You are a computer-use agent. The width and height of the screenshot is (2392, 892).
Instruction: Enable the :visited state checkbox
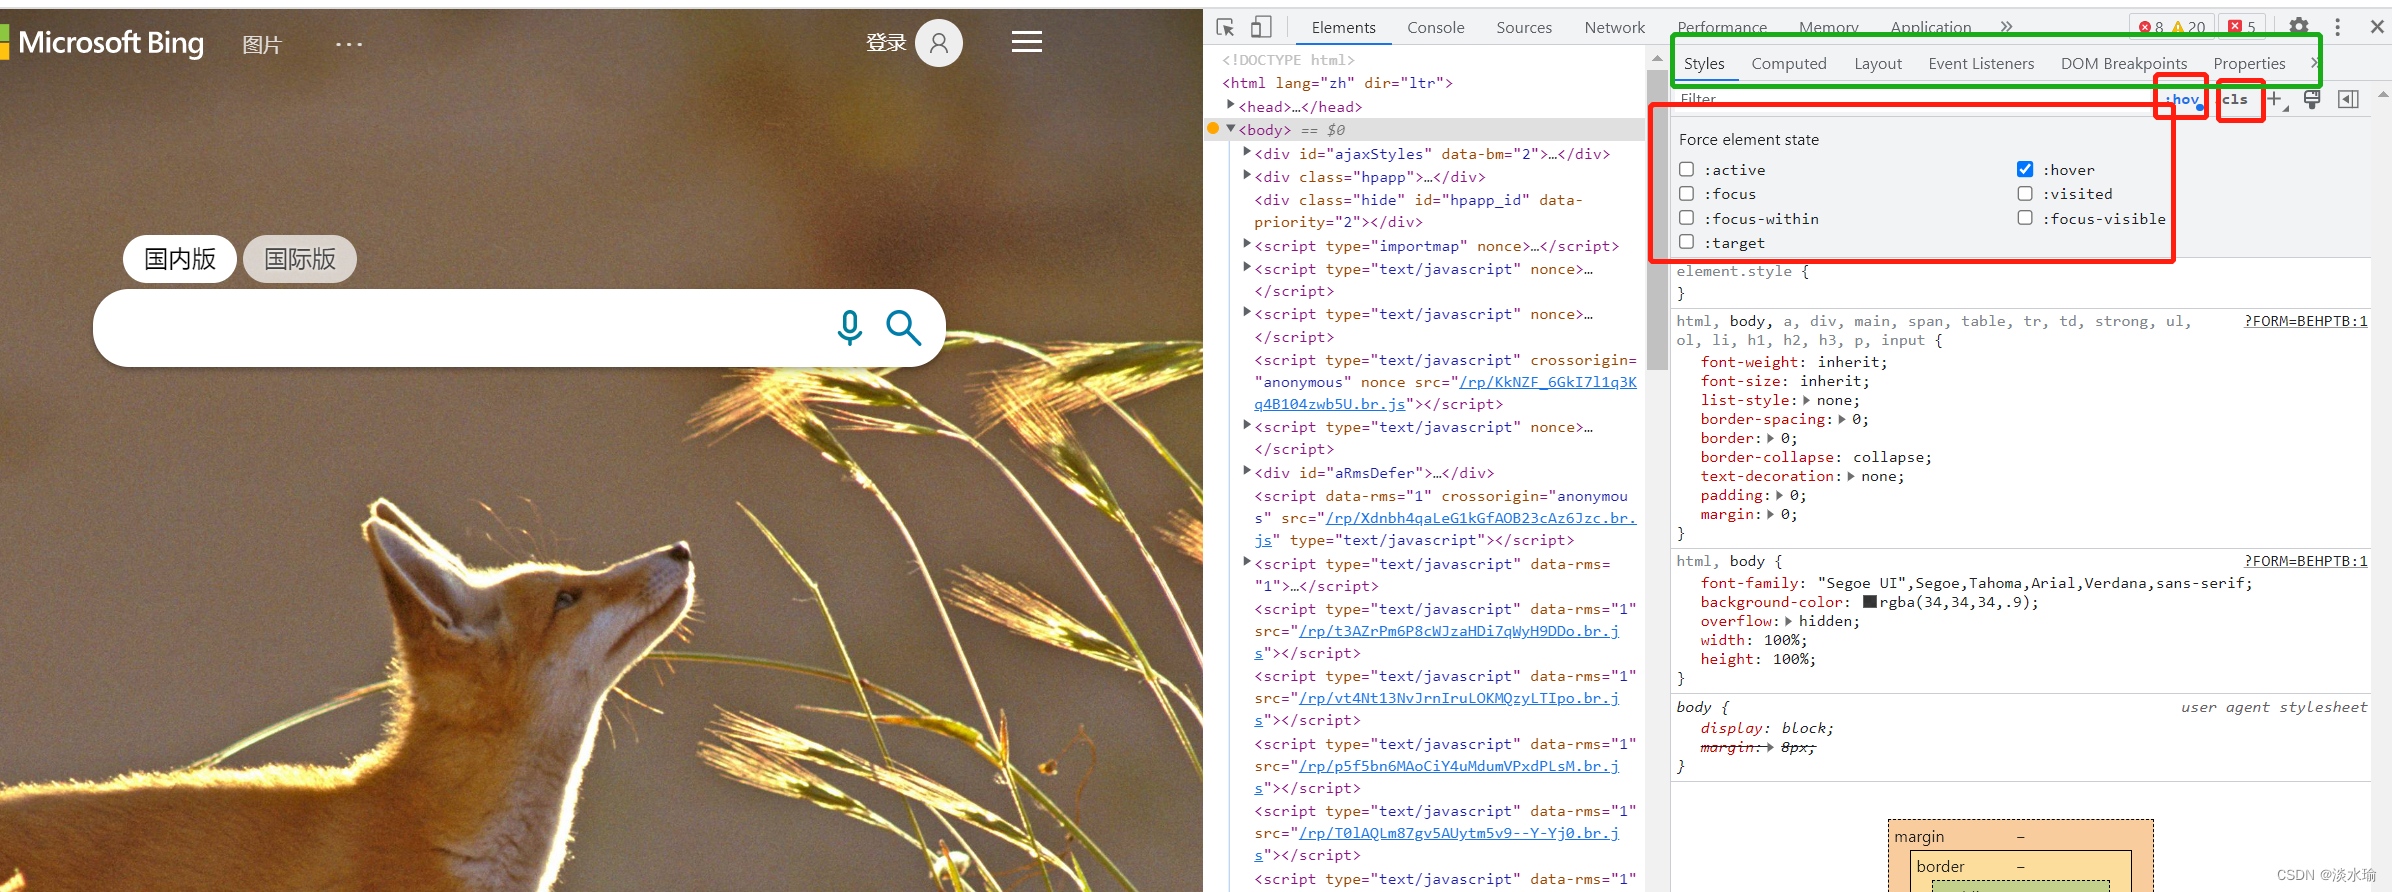pos(2025,193)
